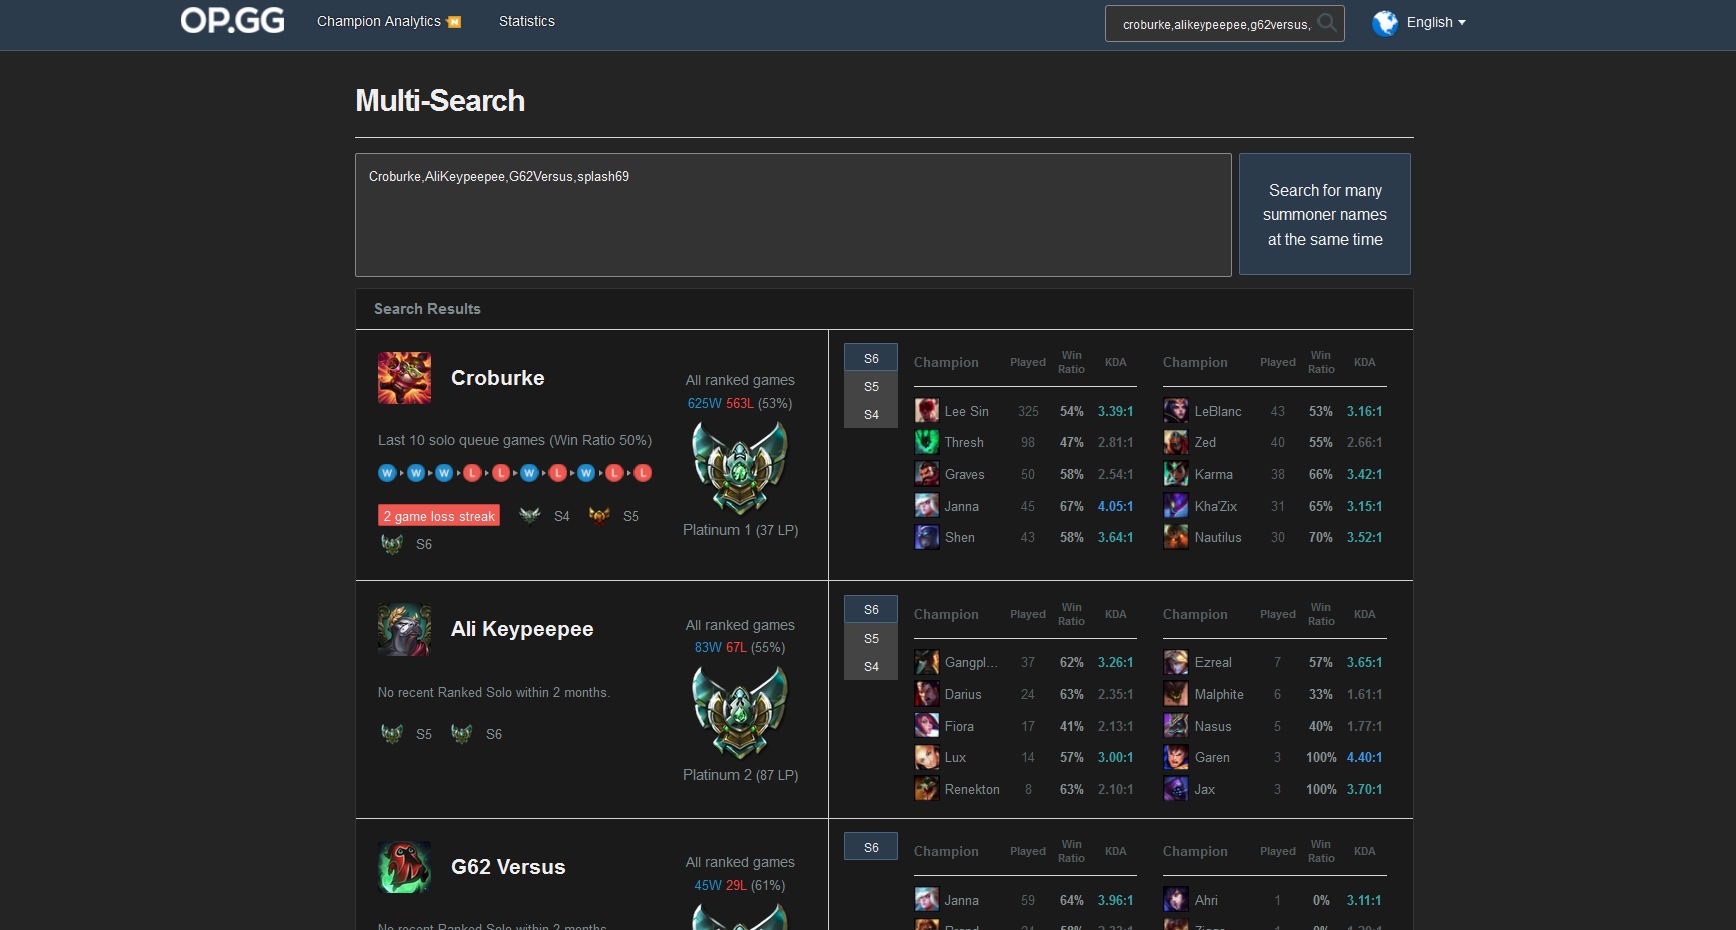
Task: Click the Lee Sin champion icon
Action: [x=927, y=411]
